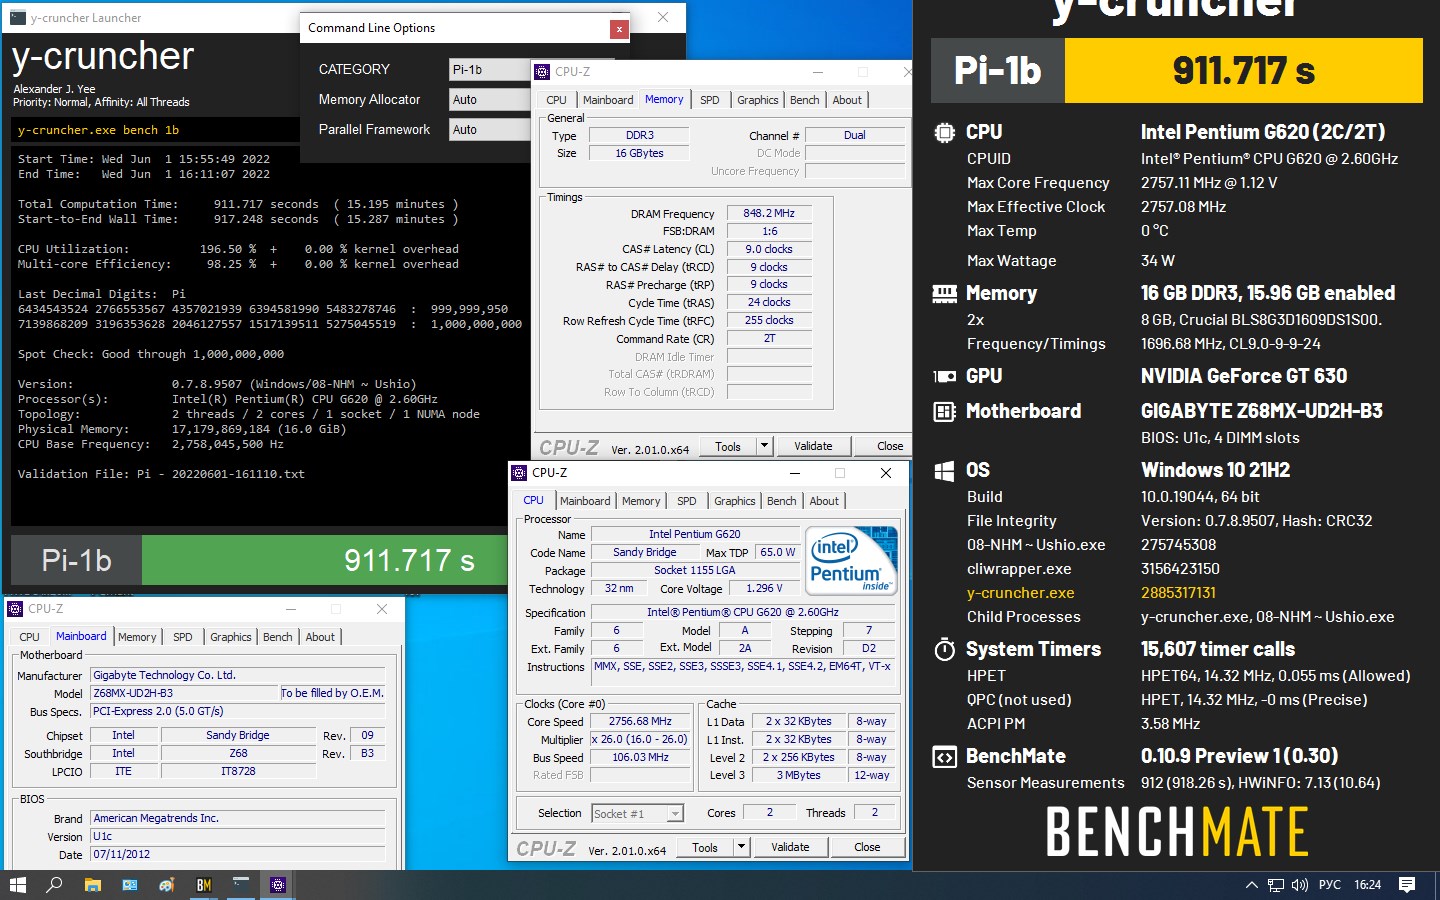Viewport: 1440px width, 900px height.
Task: Open taskbar Search magnifier
Action: pyautogui.click(x=54, y=885)
